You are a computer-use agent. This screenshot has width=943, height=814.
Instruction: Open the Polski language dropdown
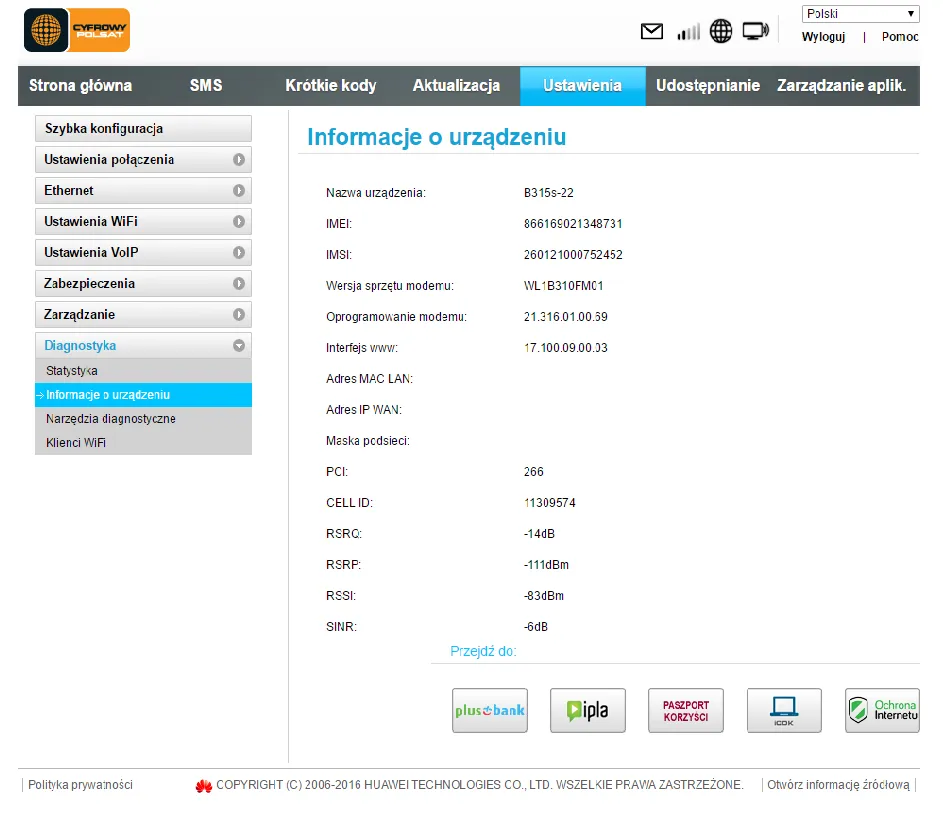click(861, 14)
